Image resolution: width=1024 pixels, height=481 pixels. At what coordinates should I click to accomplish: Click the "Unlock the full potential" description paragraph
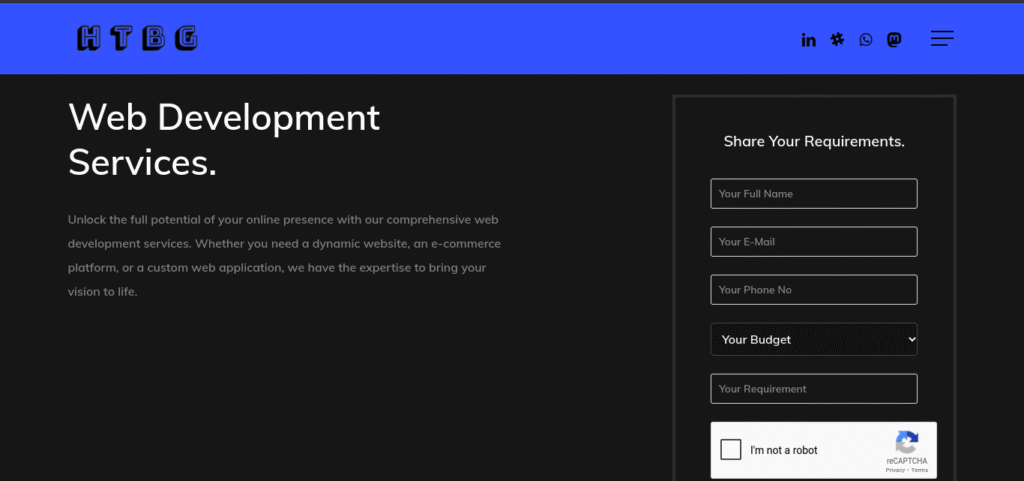click(x=284, y=255)
